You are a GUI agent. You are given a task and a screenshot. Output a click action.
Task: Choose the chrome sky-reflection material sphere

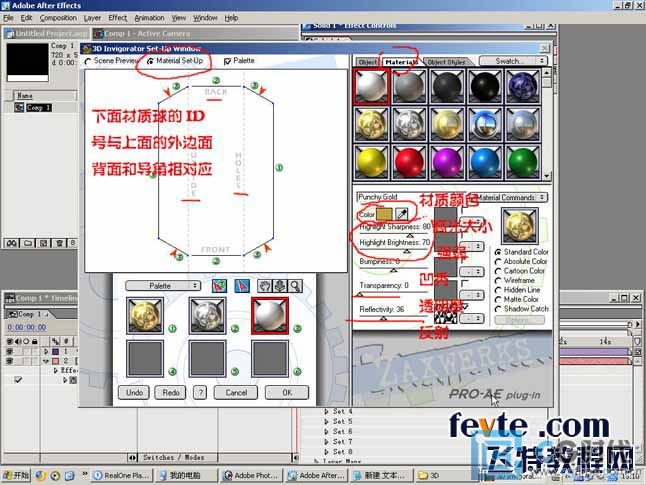tap(485, 124)
